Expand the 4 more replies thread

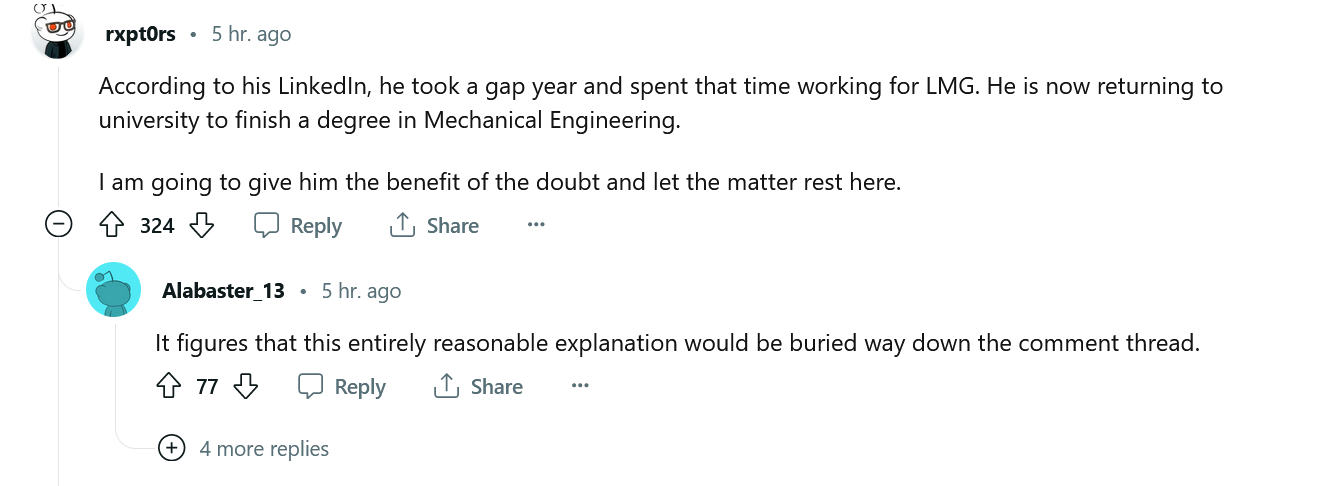coord(172,448)
